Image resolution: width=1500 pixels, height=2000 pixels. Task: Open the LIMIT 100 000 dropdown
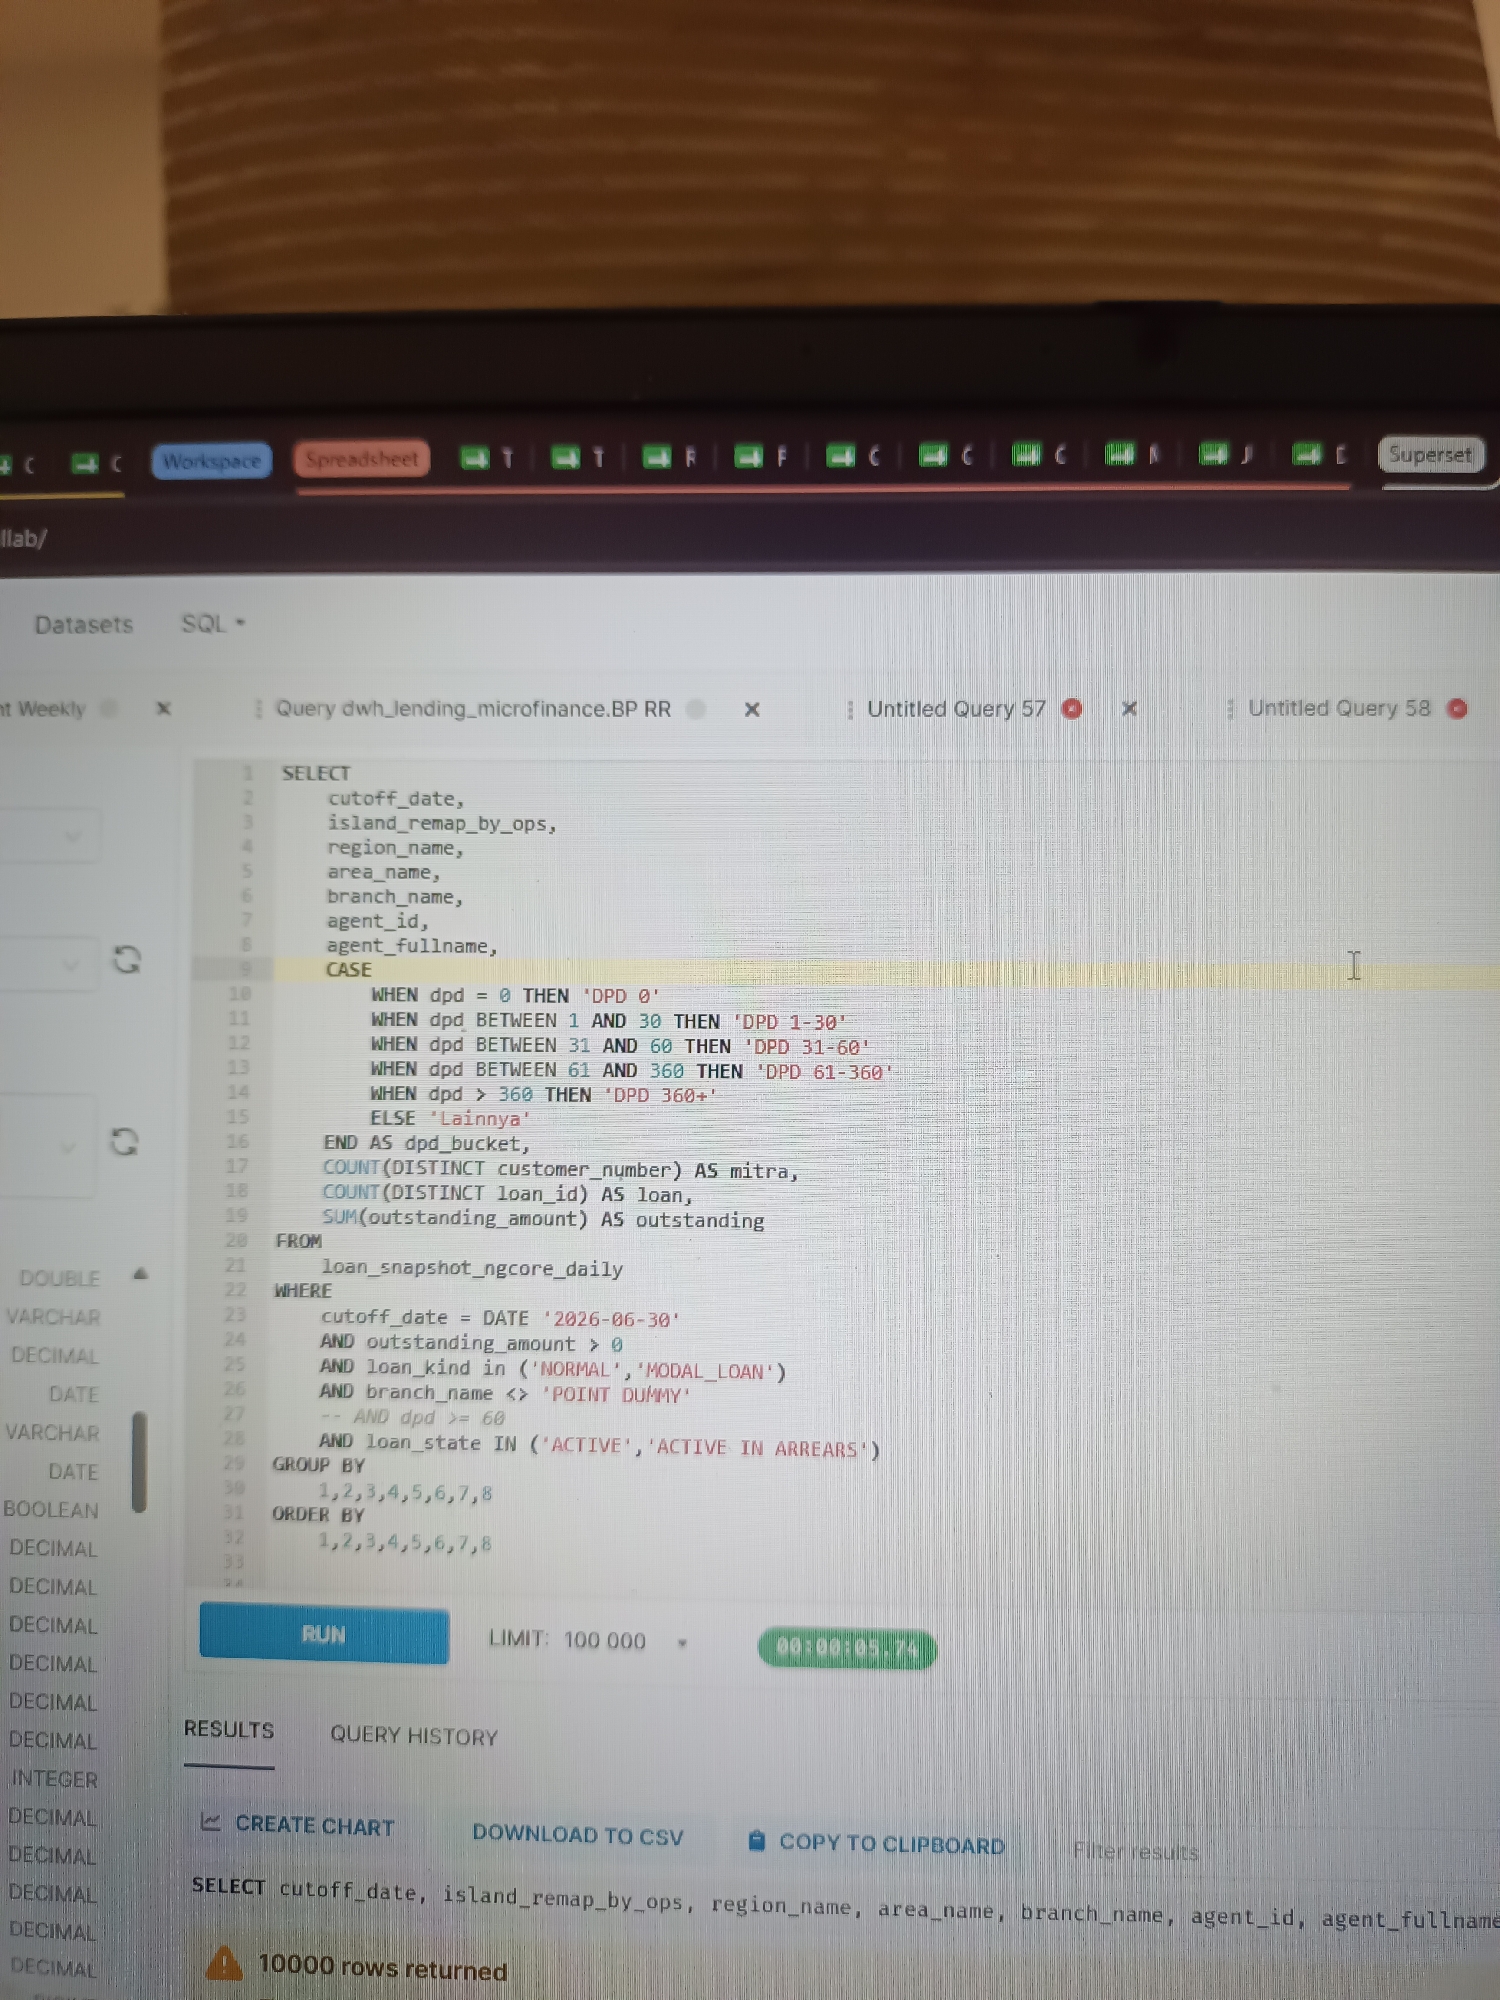(x=588, y=1641)
